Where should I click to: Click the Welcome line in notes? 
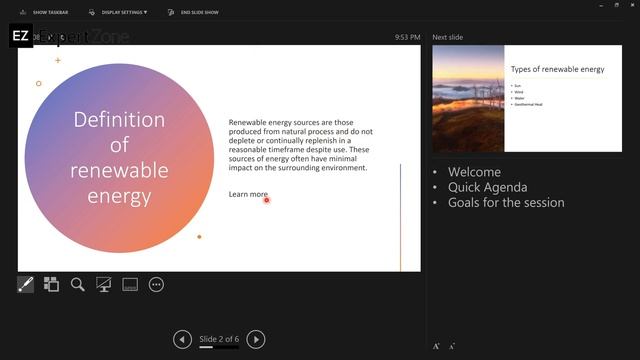474,172
